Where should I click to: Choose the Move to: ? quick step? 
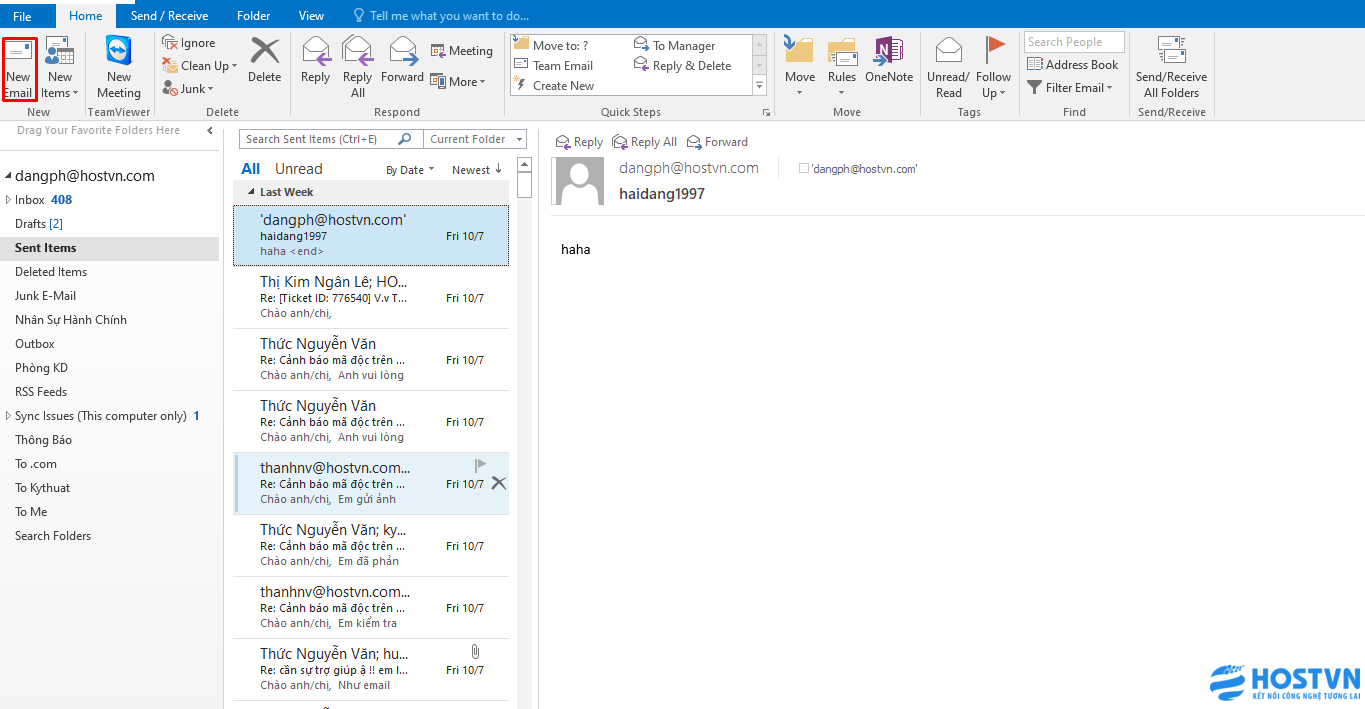point(551,45)
